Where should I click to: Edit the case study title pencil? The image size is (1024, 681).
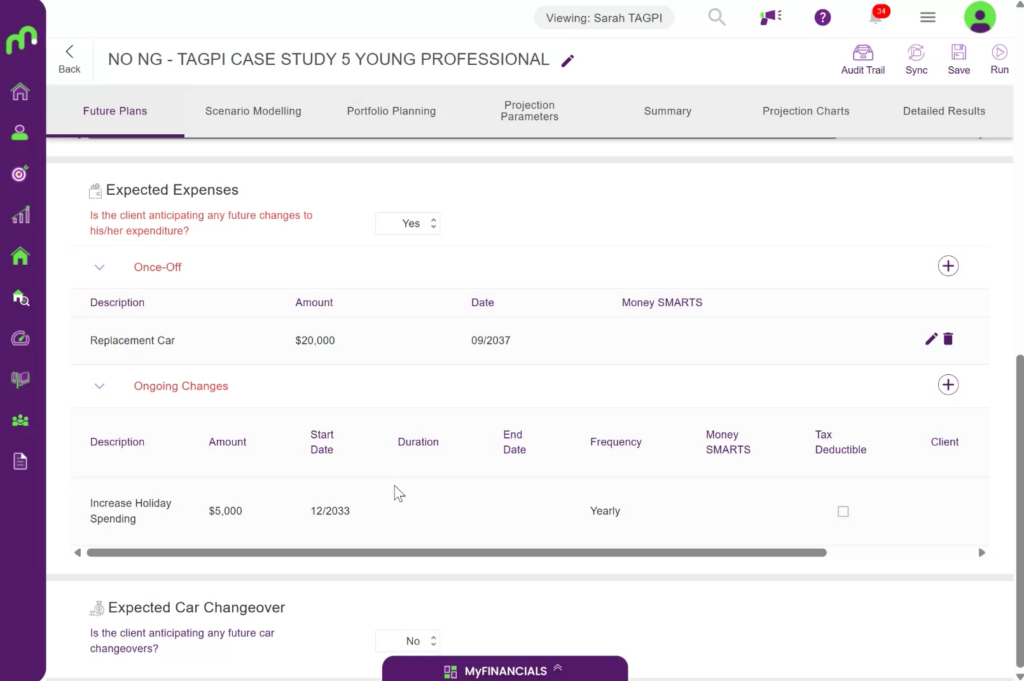(568, 61)
